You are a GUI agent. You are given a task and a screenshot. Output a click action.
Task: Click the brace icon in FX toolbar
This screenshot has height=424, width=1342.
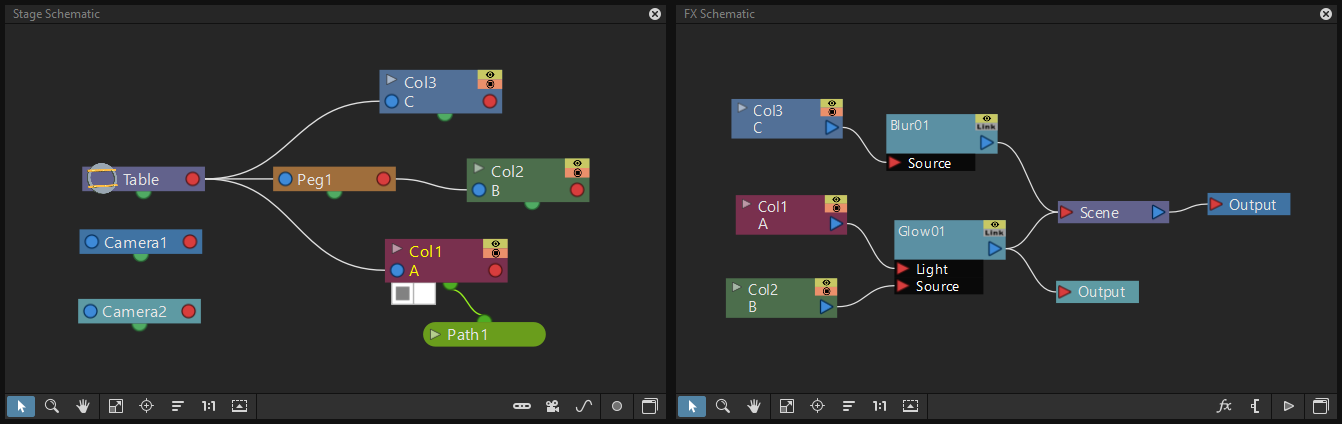tap(1255, 406)
